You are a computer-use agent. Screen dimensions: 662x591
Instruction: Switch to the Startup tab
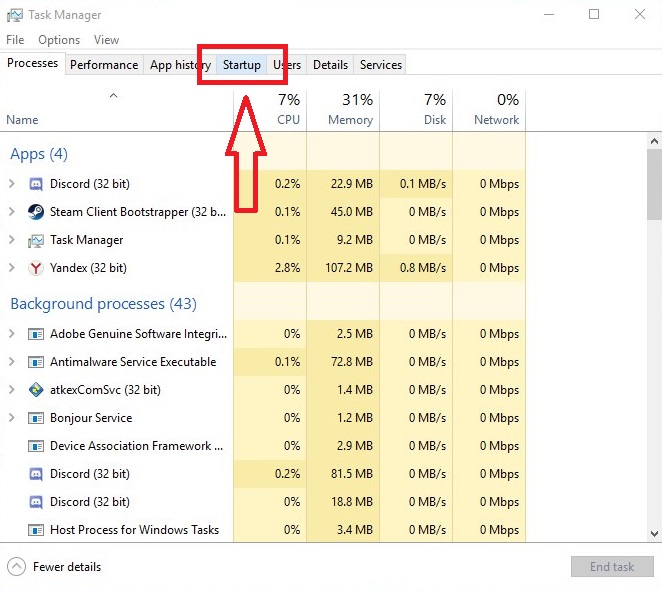click(242, 65)
